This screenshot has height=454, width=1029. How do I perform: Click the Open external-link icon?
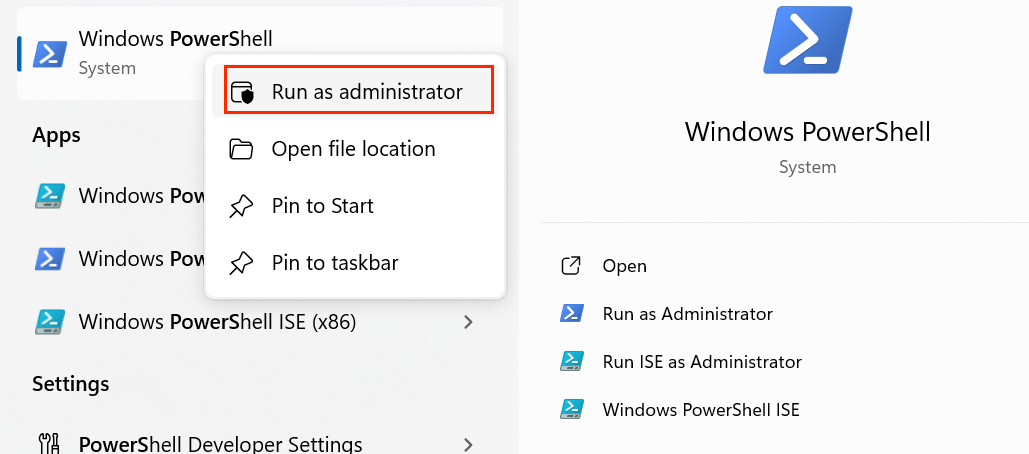(x=571, y=266)
